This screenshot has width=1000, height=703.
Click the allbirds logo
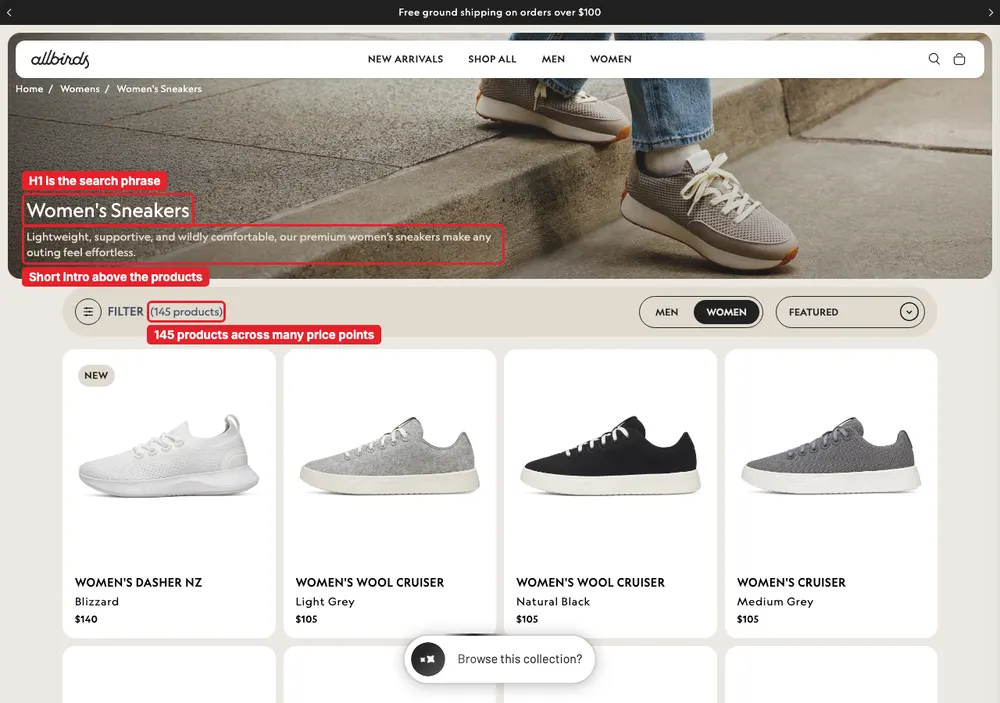[60, 59]
